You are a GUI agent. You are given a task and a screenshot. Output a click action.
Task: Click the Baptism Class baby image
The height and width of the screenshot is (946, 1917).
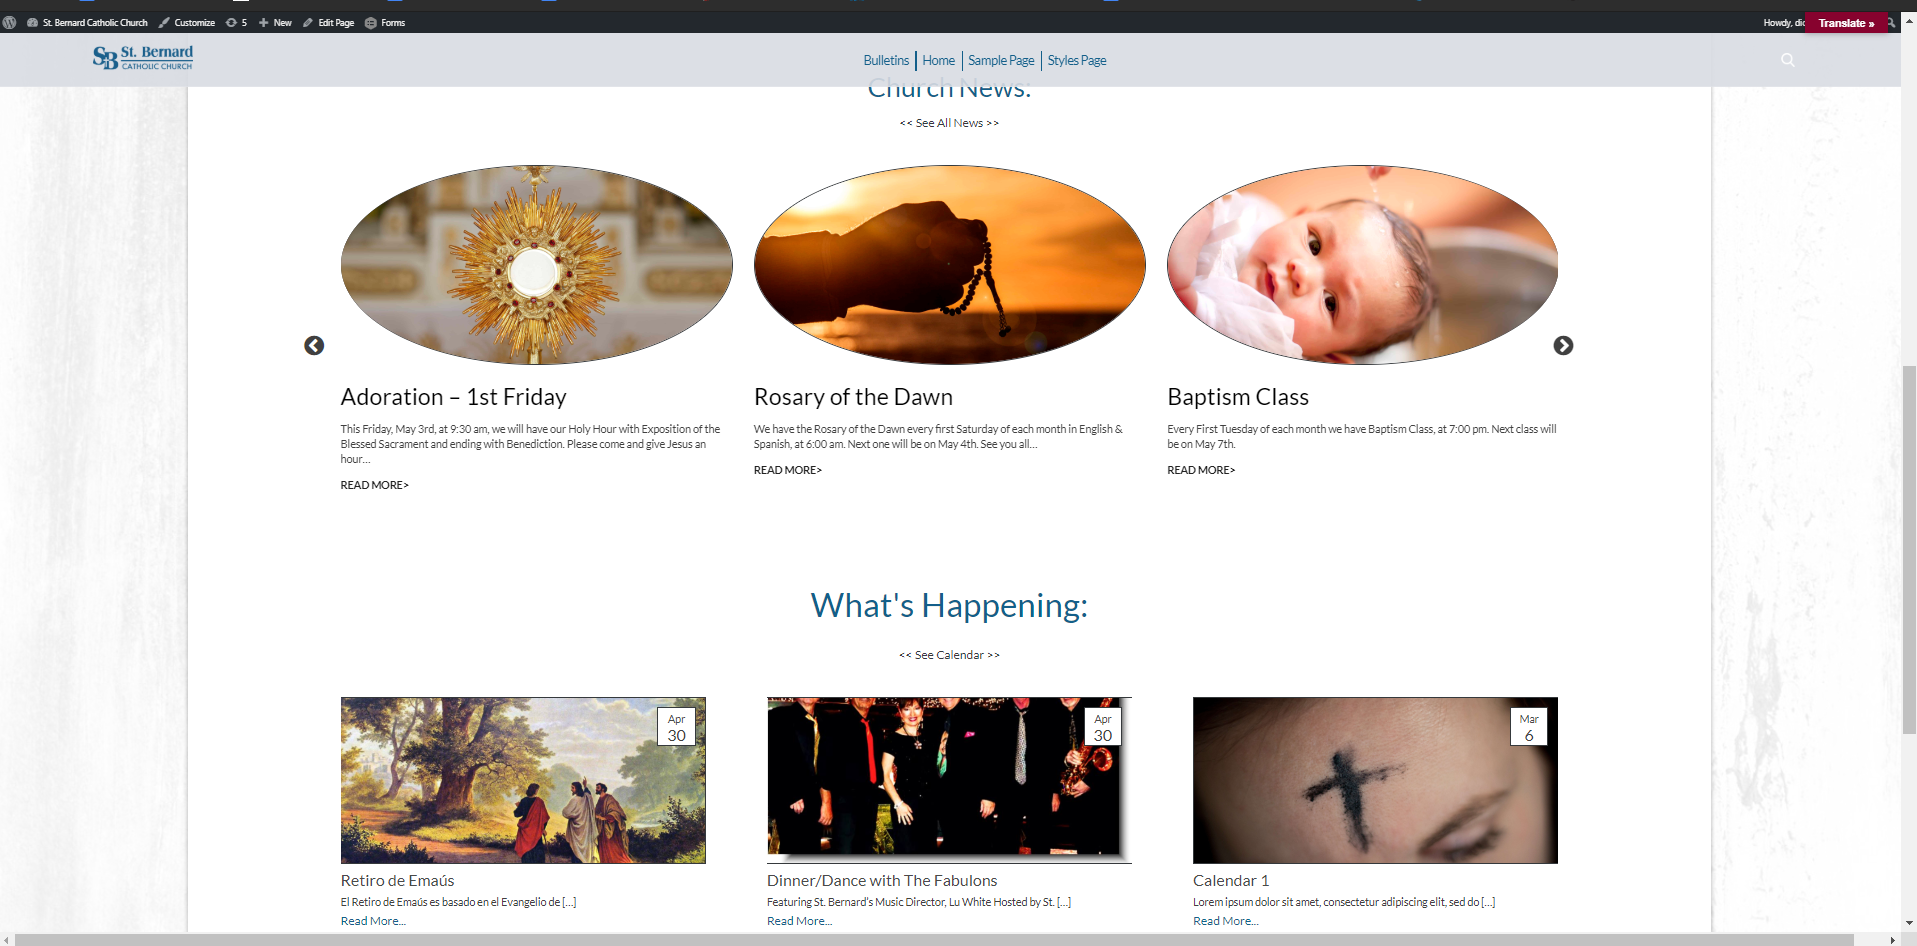pyautogui.click(x=1362, y=265)
